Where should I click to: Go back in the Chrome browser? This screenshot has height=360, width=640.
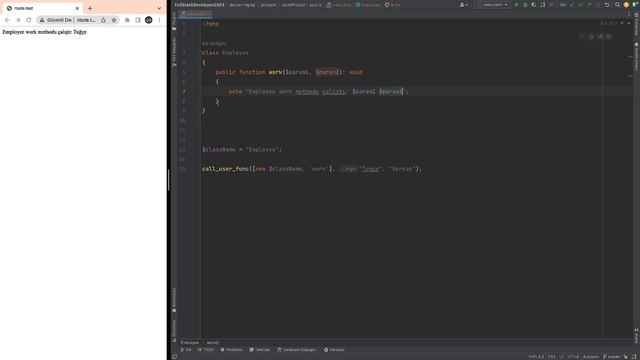tap(7, 20)
